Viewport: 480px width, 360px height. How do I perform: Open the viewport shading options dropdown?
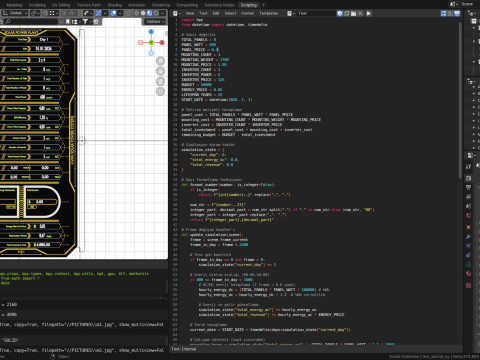click(163, 13)
